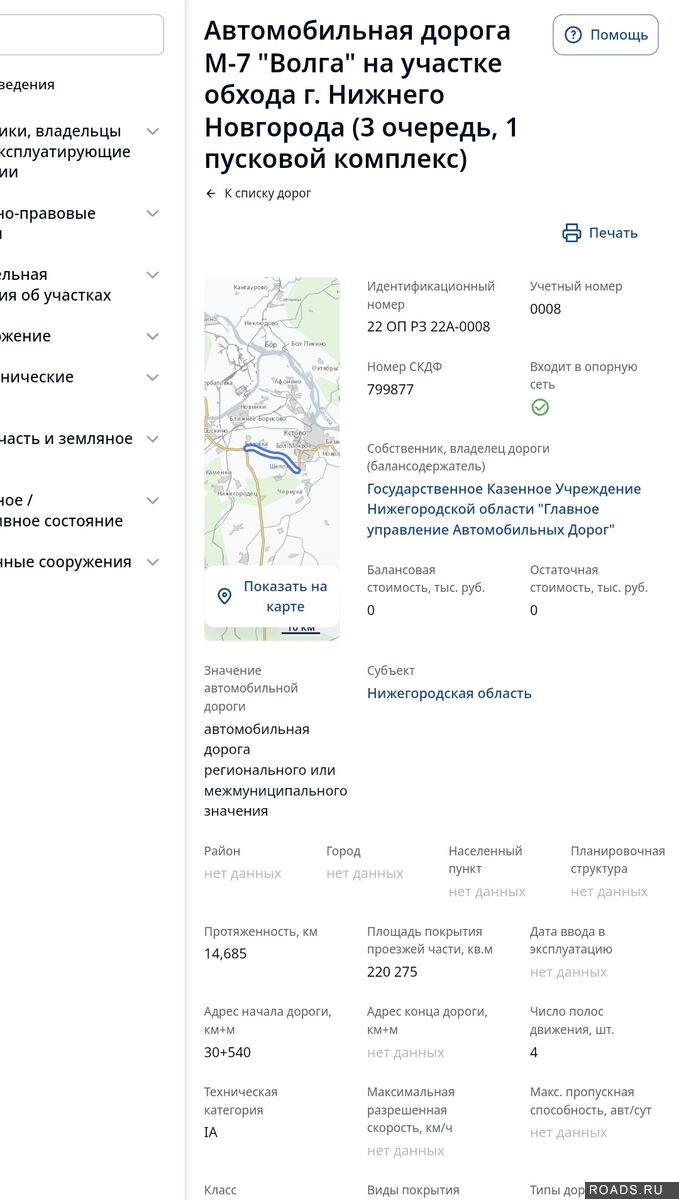Expand the chevron next to нные сооружения

tap(153, 562)
